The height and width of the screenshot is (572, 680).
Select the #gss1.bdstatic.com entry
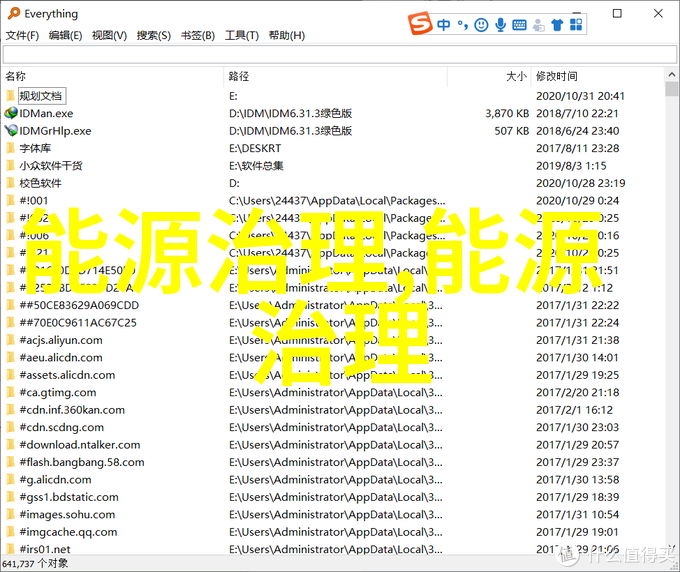[x=69, y=497]
